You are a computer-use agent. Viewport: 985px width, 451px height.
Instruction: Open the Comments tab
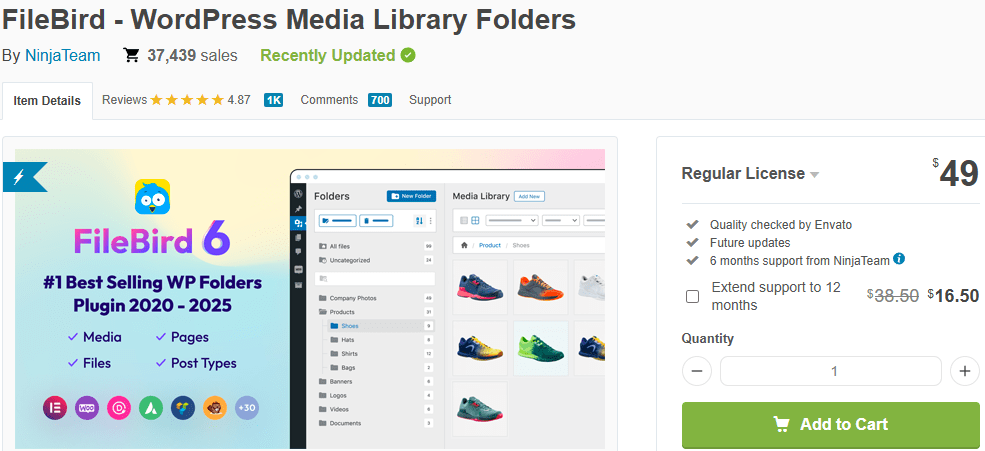pos(329,100)
